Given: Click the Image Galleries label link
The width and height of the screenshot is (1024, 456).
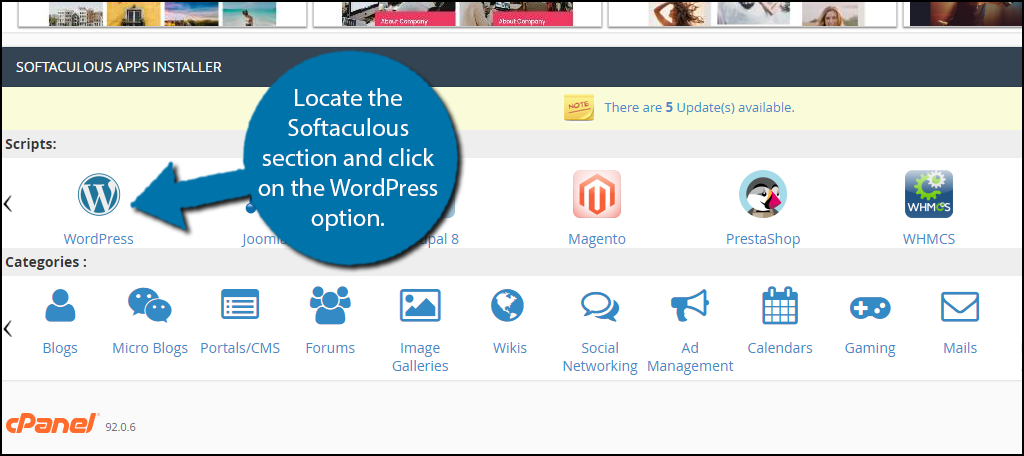Looking at the screenshot, I should coord(420,357).
